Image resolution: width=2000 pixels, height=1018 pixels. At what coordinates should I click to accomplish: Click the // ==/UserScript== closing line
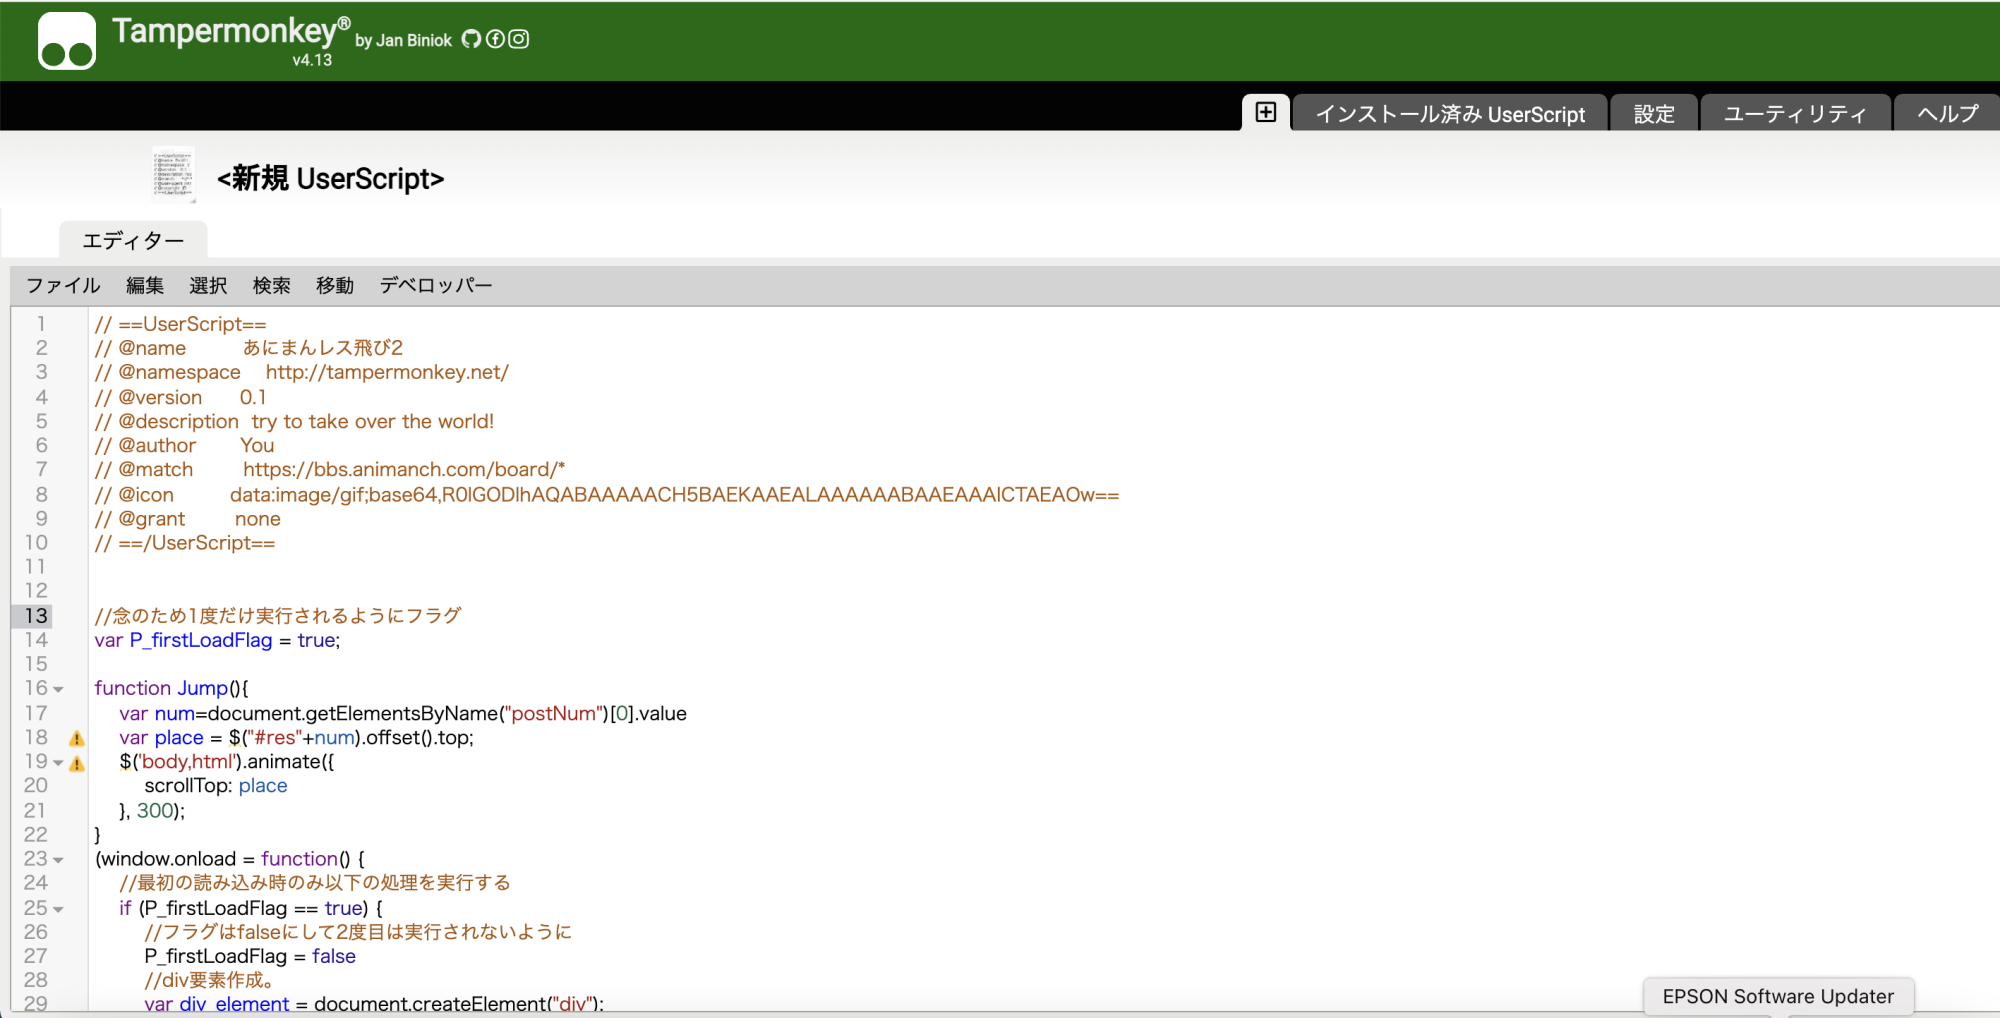(x=185, y=543)
